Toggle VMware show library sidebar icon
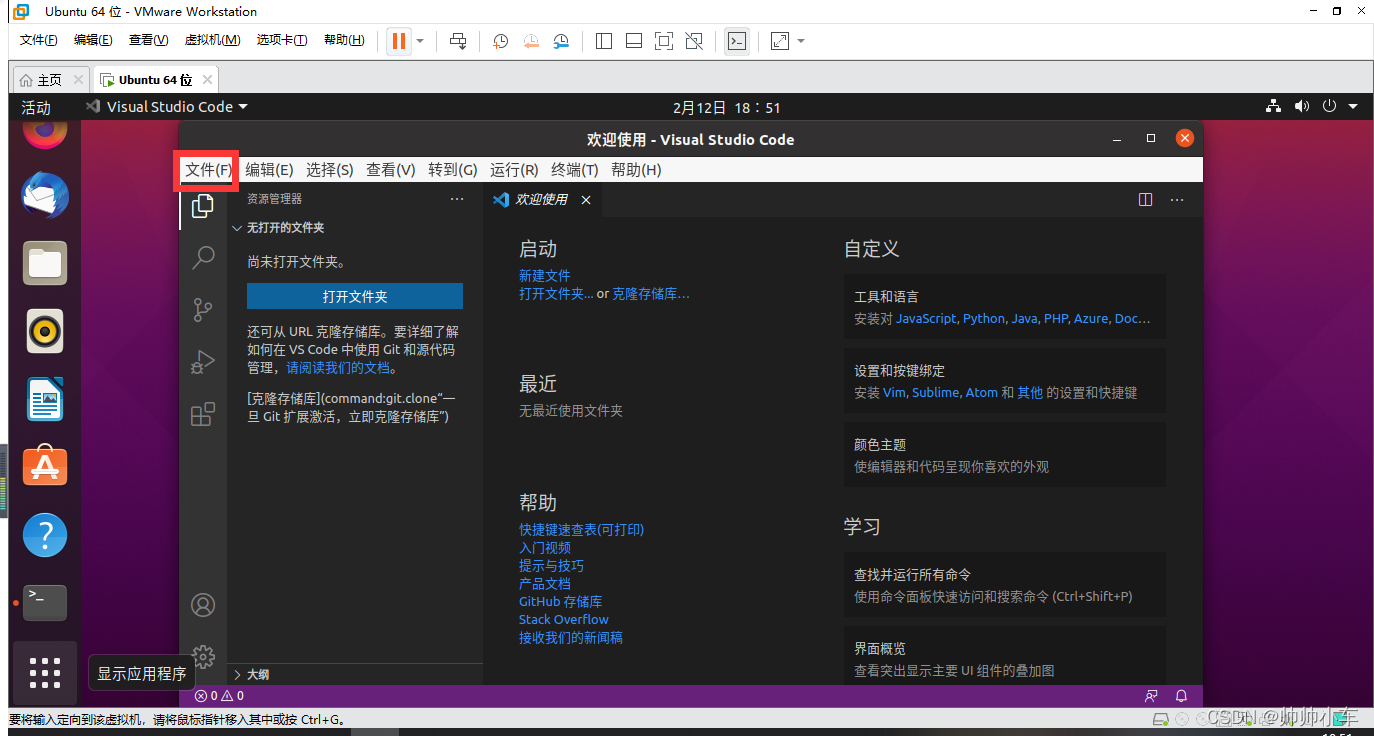Image resolution: width=1374 pixels, height=736 pixels. click(x=604, y=41)
